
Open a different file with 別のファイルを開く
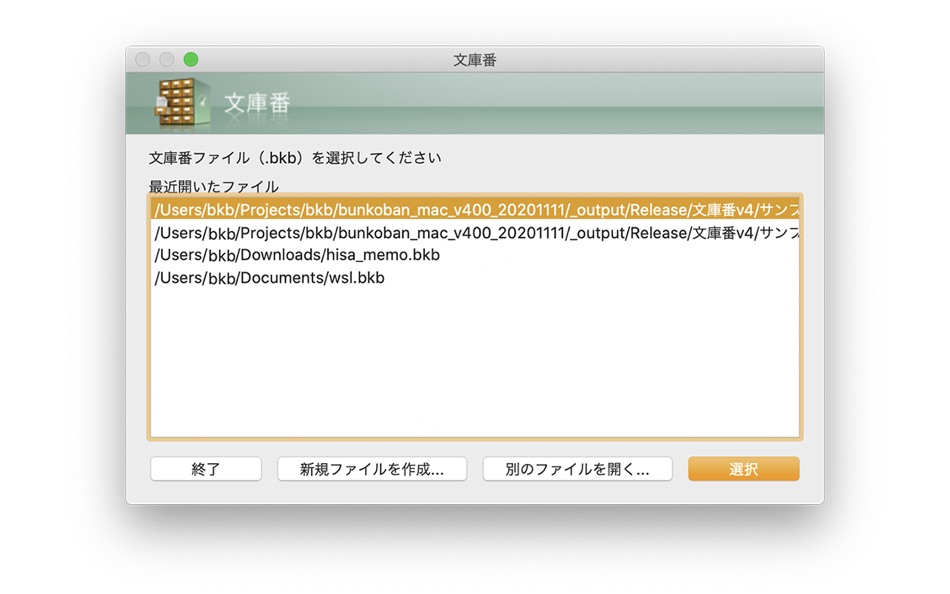point(578,468)
